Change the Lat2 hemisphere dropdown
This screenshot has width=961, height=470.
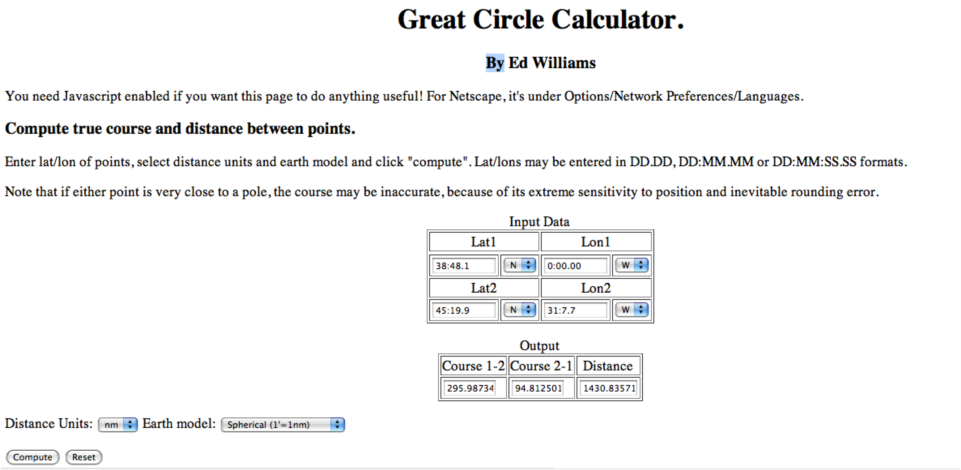coord(518,310)
